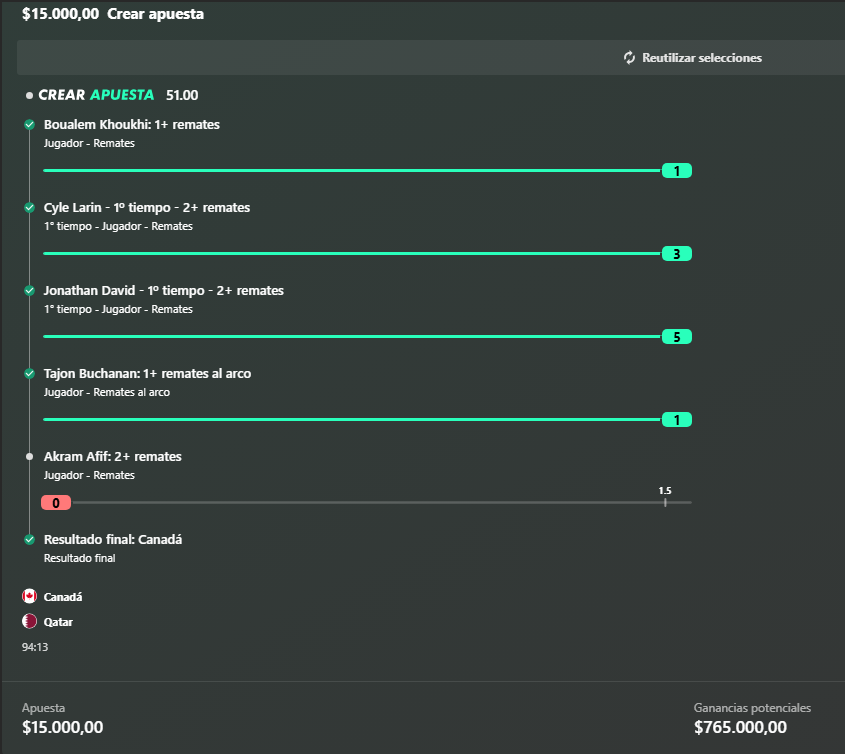Click 'Resultado final: Canadá' selection text
845x754 pixels.
click(113, 539)
